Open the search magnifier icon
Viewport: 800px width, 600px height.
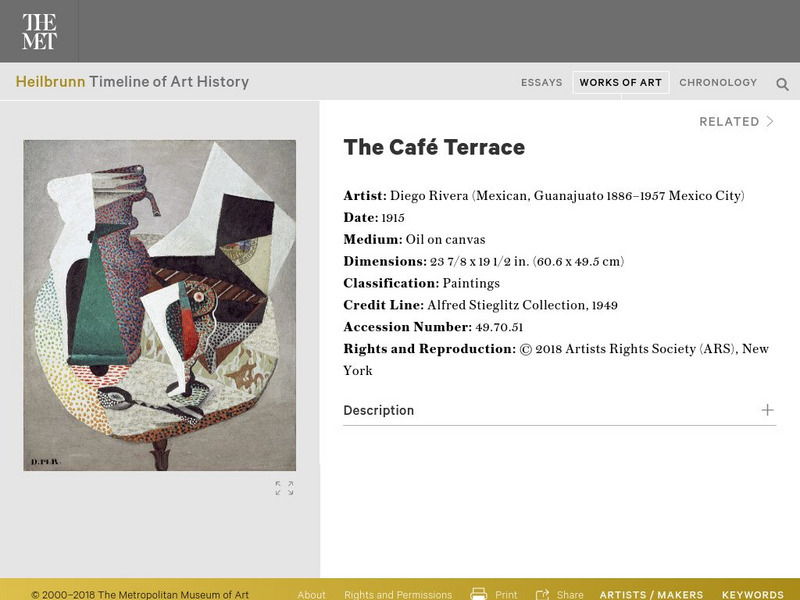(x=783, y=84)
